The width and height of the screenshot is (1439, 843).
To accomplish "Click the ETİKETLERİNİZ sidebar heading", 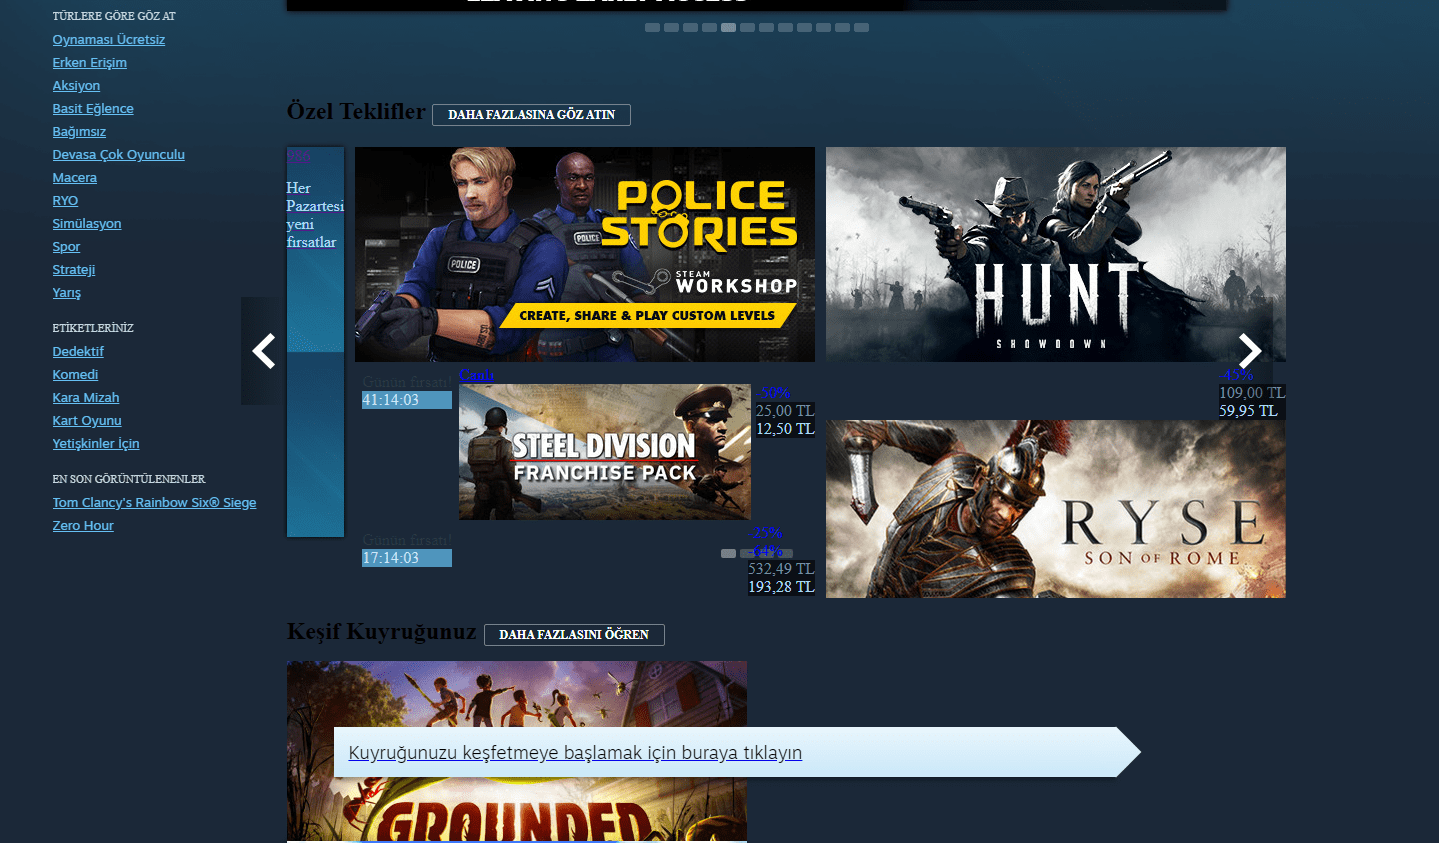I will point(93,328).
